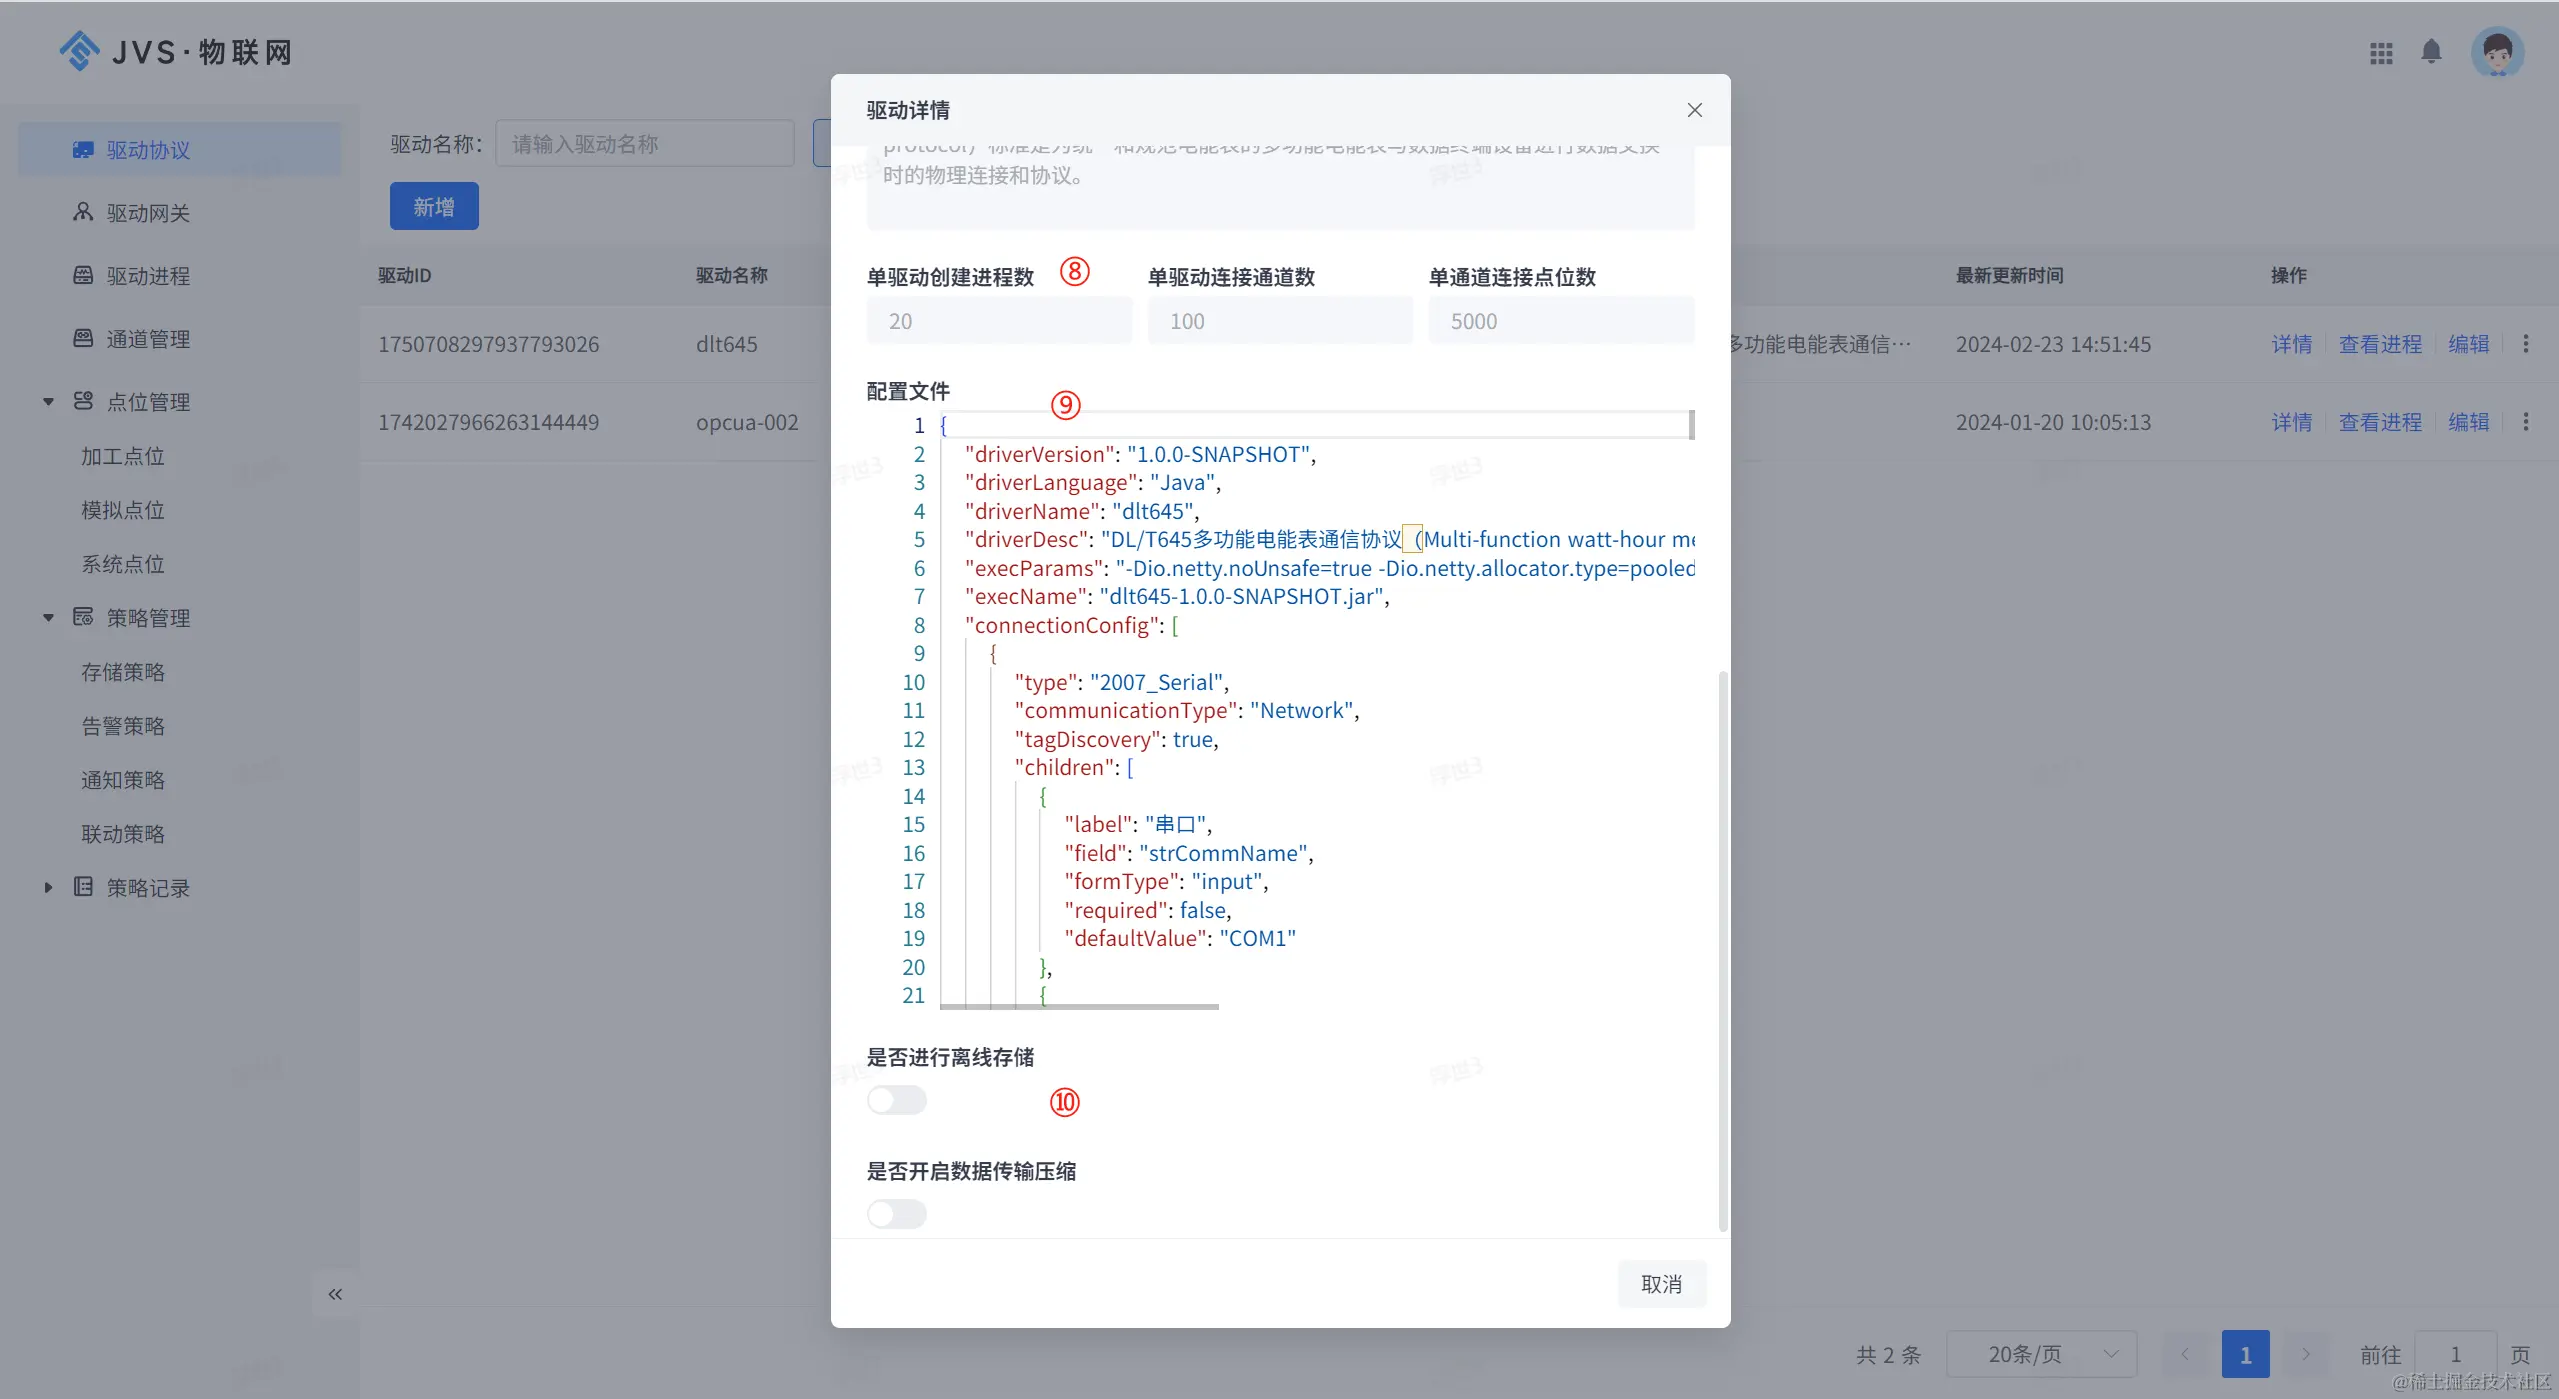Open the 存储策略 menu item
This screenshot has height=1399, width=2559.
pyautogui.click(x=123, y=672)
